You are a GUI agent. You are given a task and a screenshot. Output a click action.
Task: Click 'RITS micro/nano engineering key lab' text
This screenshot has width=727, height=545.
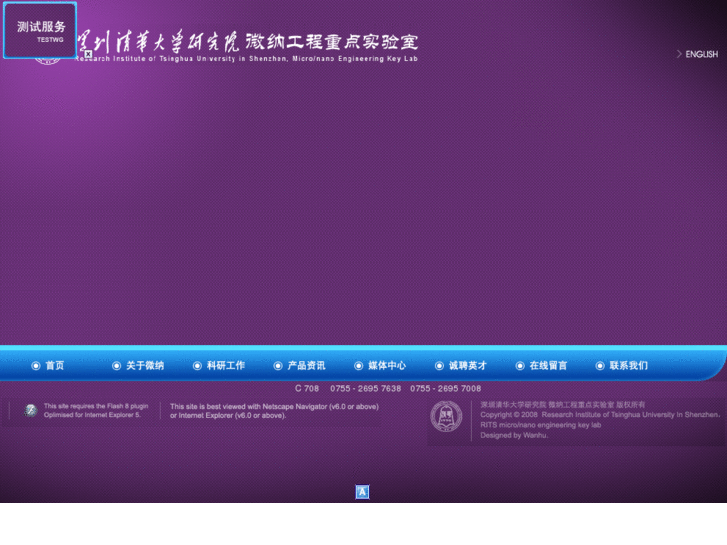[x=541, y=425]
